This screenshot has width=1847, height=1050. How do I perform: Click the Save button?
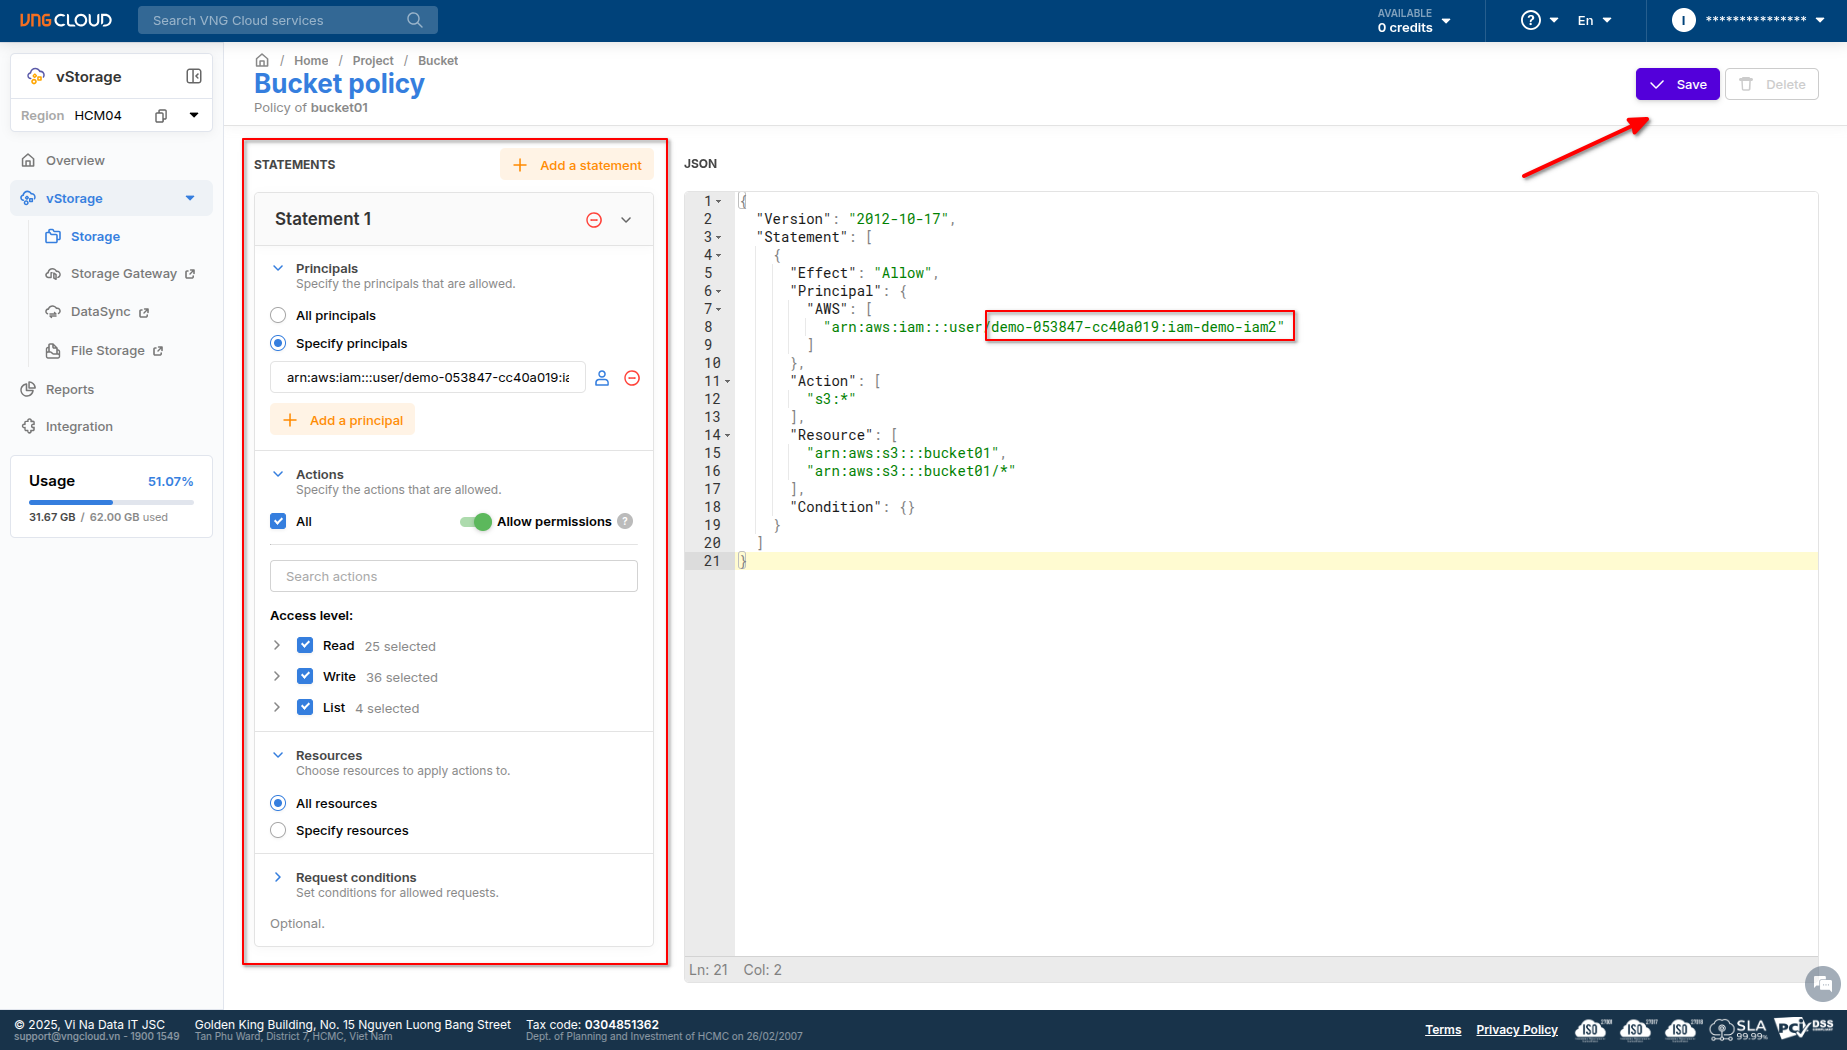pyautogui.click(x=1677, y=85)
